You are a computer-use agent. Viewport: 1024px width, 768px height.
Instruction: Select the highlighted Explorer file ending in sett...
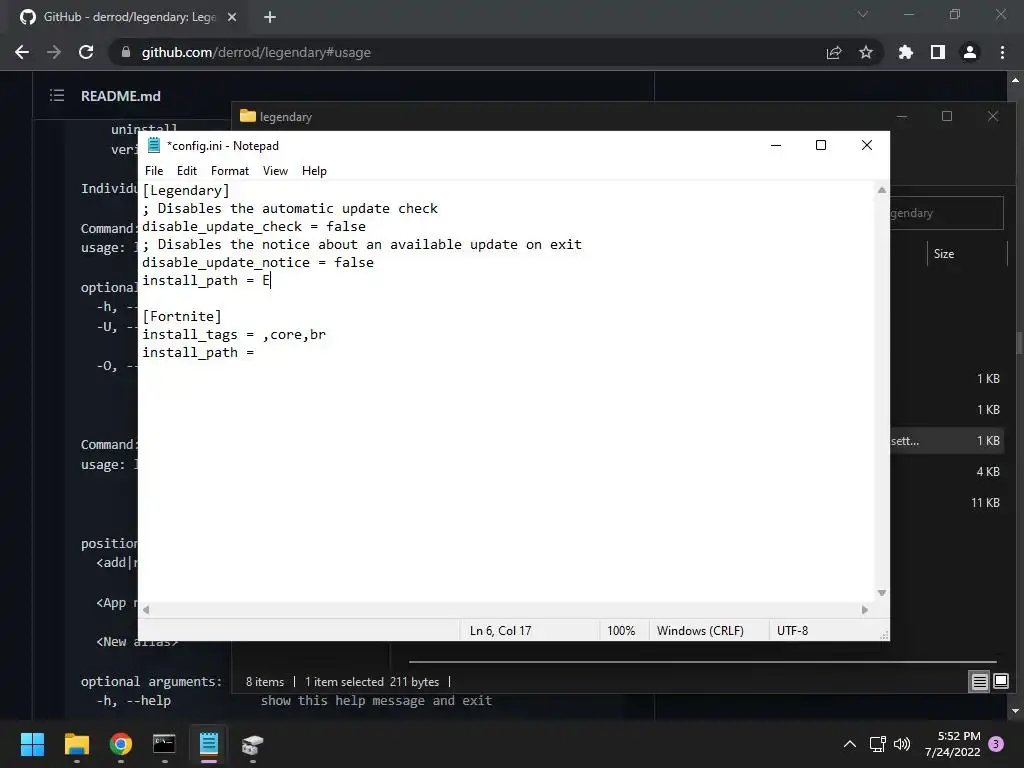point(947,441)
